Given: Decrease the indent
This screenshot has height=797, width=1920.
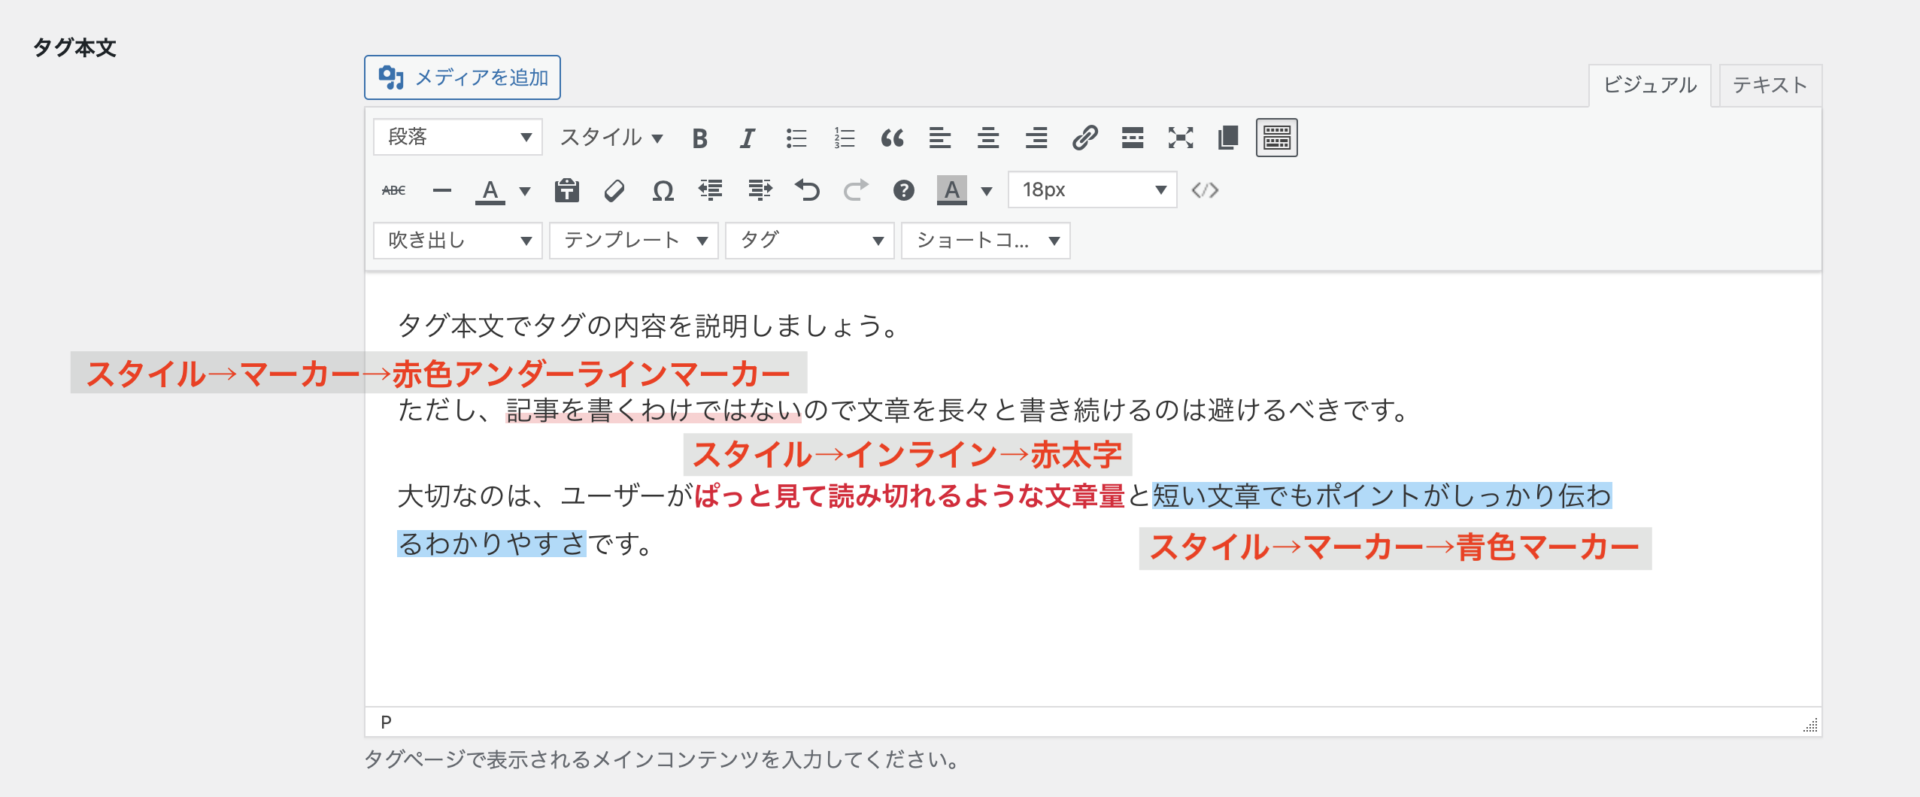Looking at the screenshot, I should coord(711,190).
